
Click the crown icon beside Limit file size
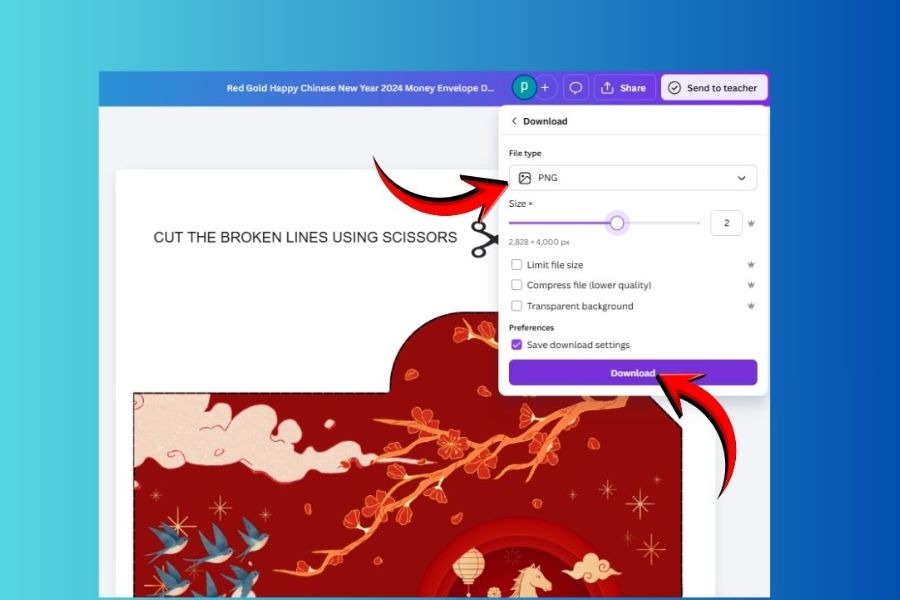(x=750, y=265)
